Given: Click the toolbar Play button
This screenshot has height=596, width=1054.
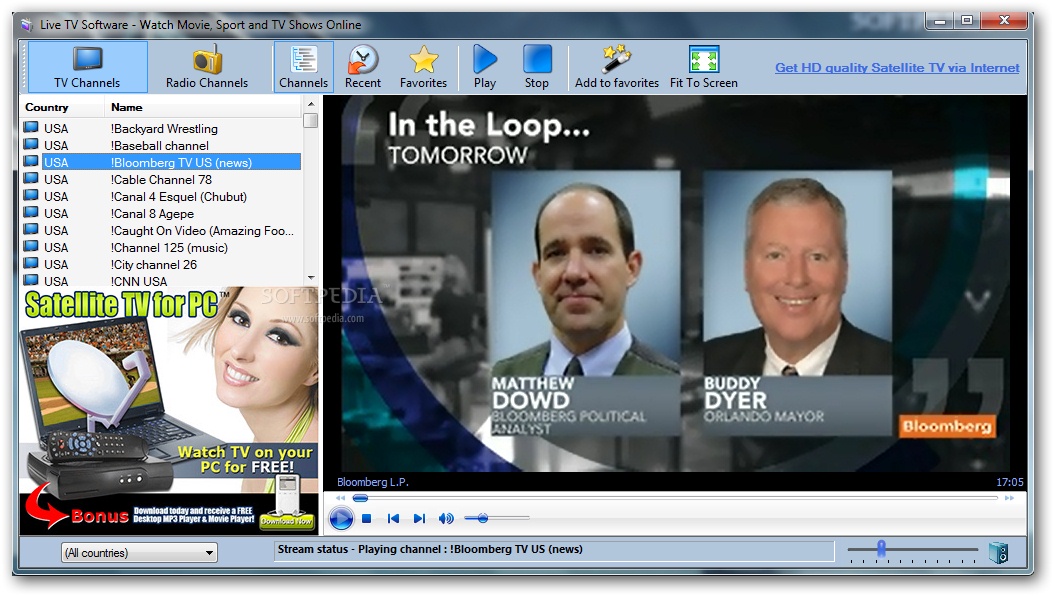Looking at the screenshot, I should click(484, 67).
